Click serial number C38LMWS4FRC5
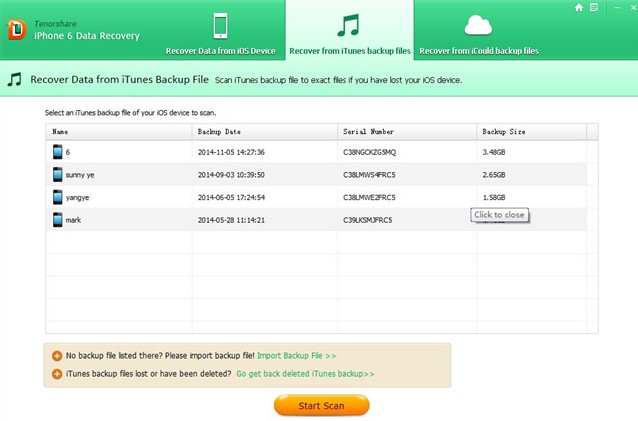 coord(369,175)
